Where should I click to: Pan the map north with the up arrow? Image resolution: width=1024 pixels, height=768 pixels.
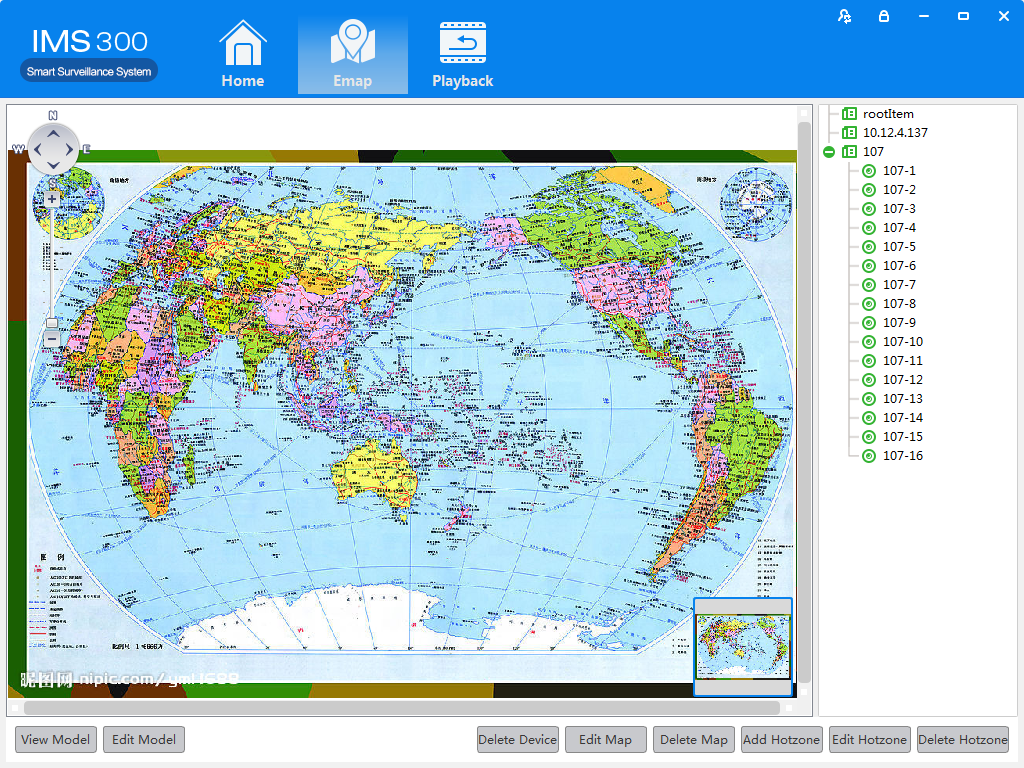(52, 132)
